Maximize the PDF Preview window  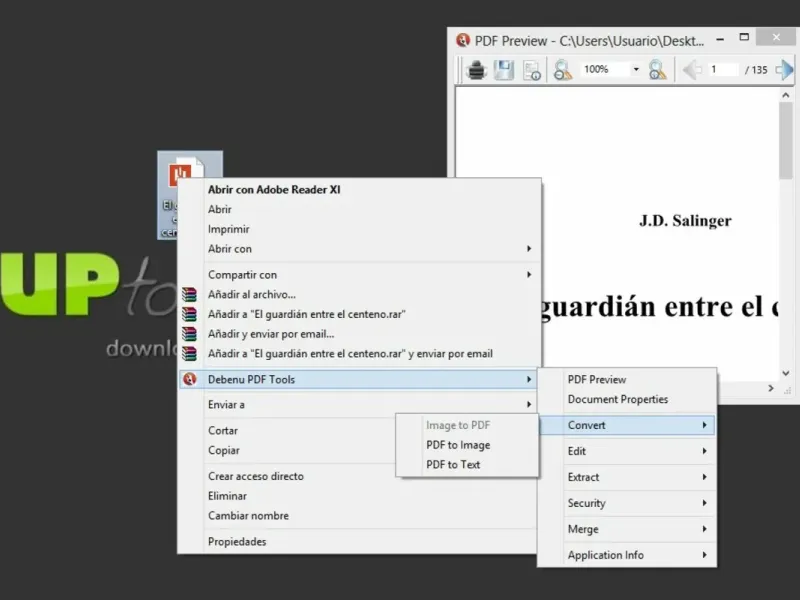tap(744, 37)
